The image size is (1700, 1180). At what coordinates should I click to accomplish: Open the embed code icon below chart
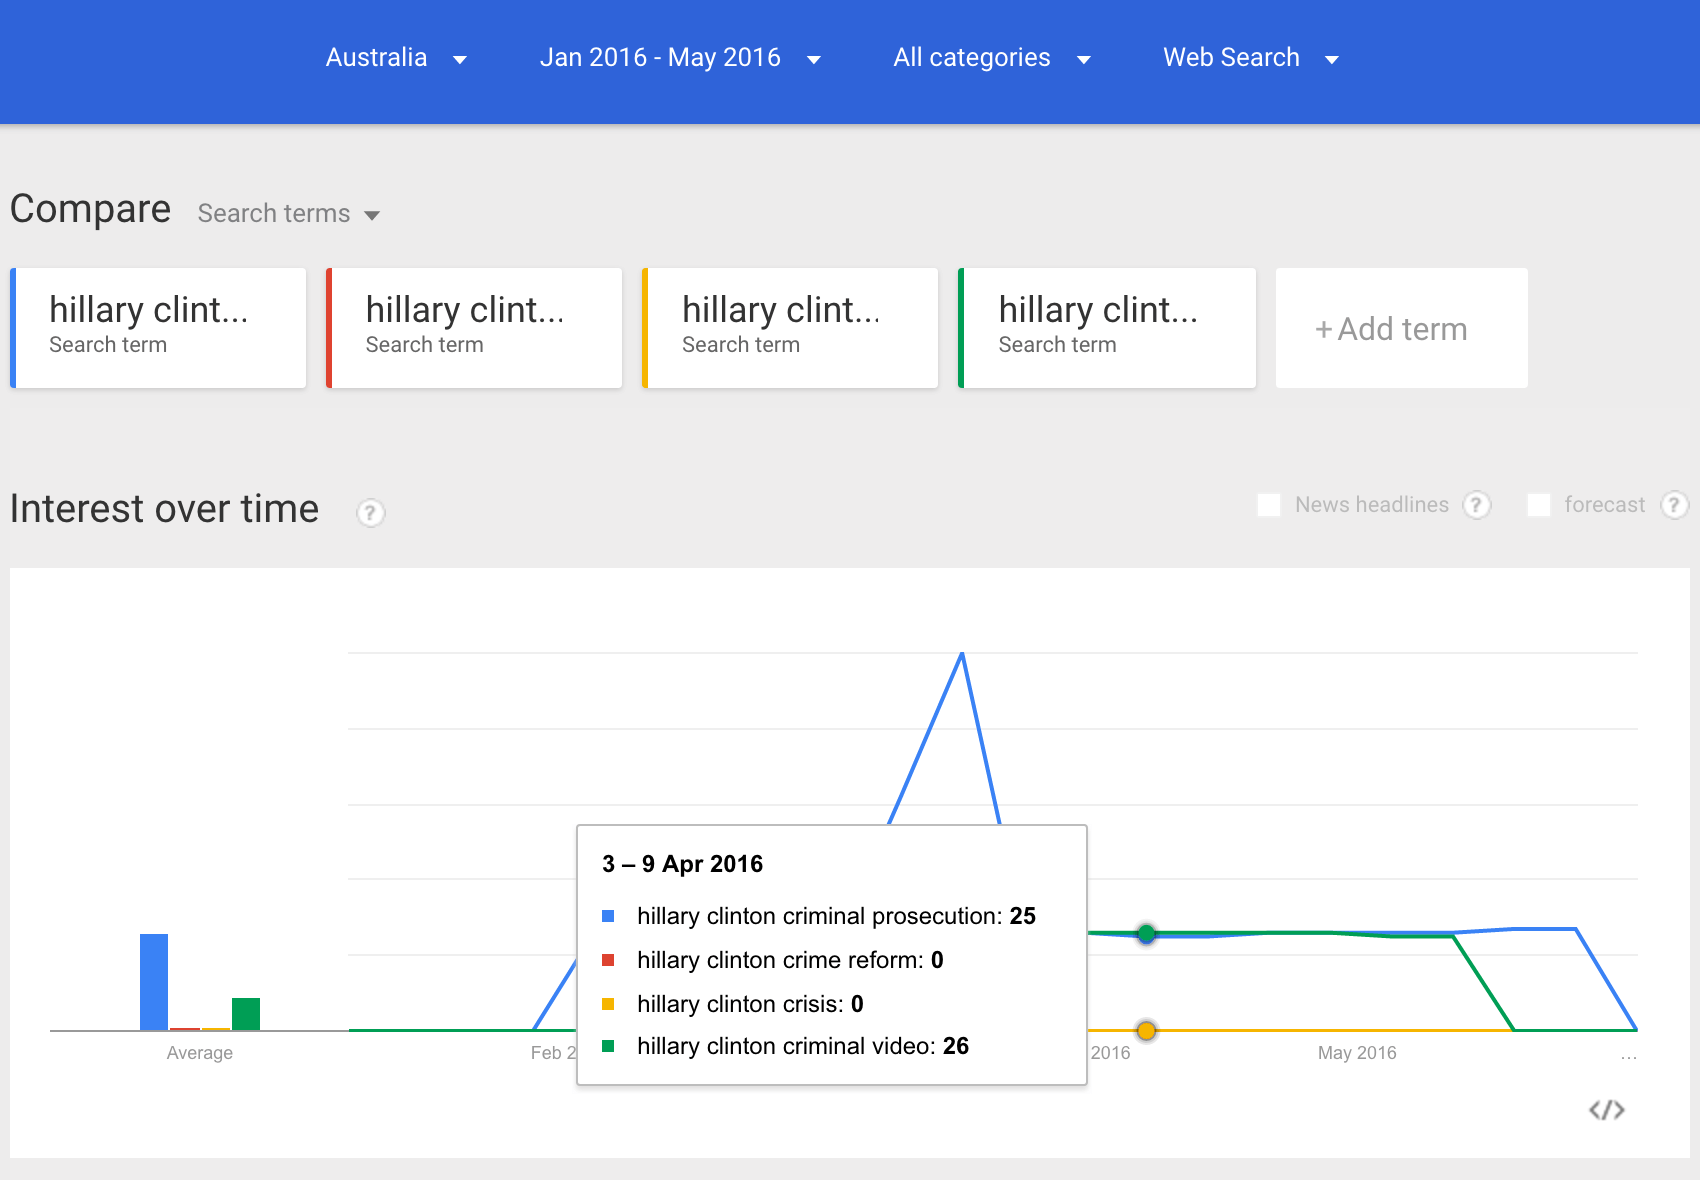point(1607,1110)
